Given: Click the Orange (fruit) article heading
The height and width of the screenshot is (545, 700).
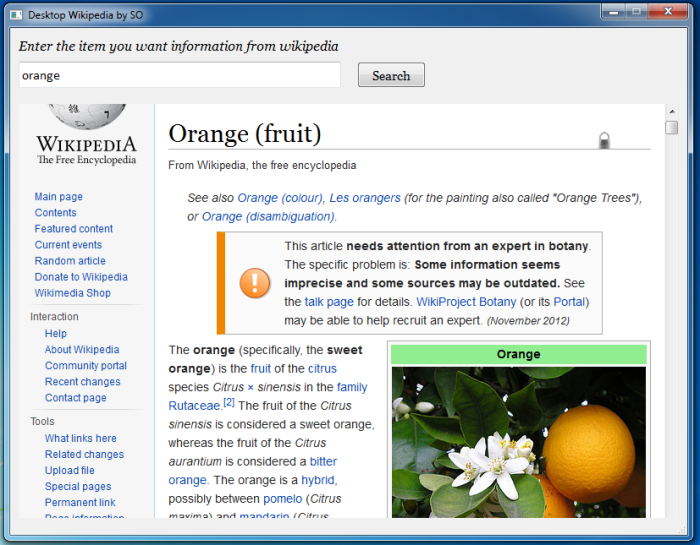Looking at the screenshot, I should (x=245, y=134).
